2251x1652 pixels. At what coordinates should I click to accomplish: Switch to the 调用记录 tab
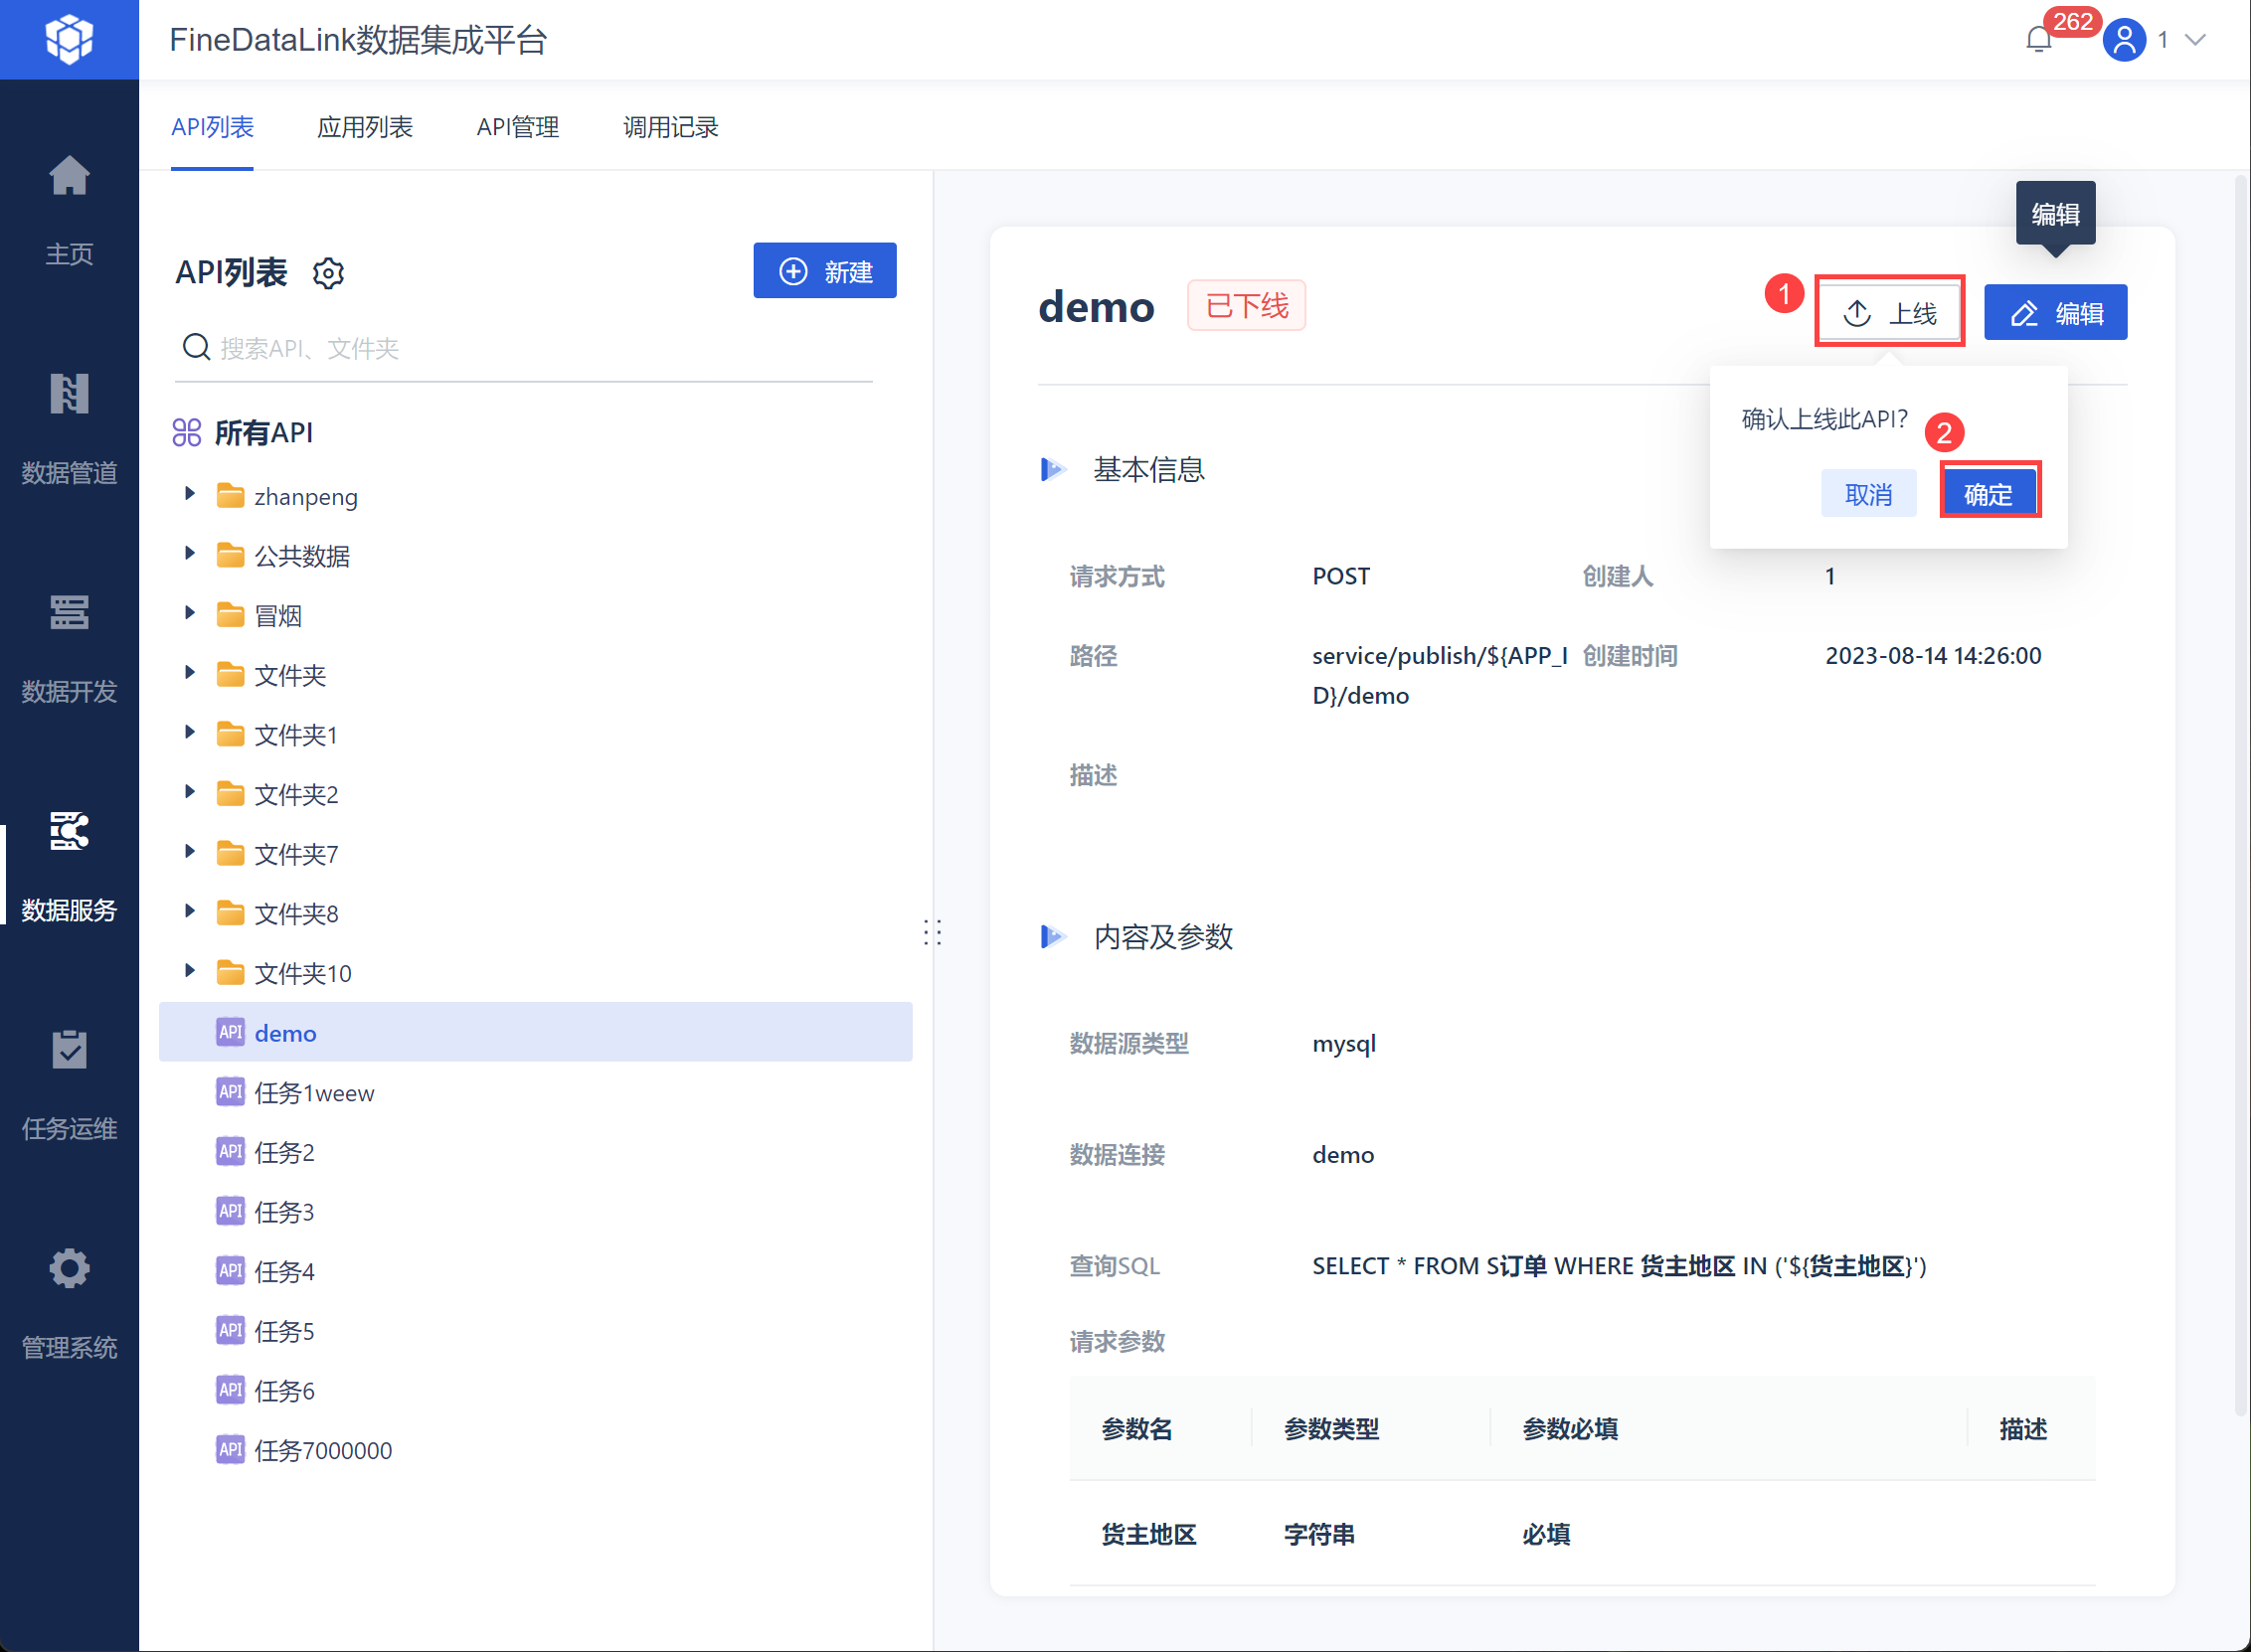[670, 127]
